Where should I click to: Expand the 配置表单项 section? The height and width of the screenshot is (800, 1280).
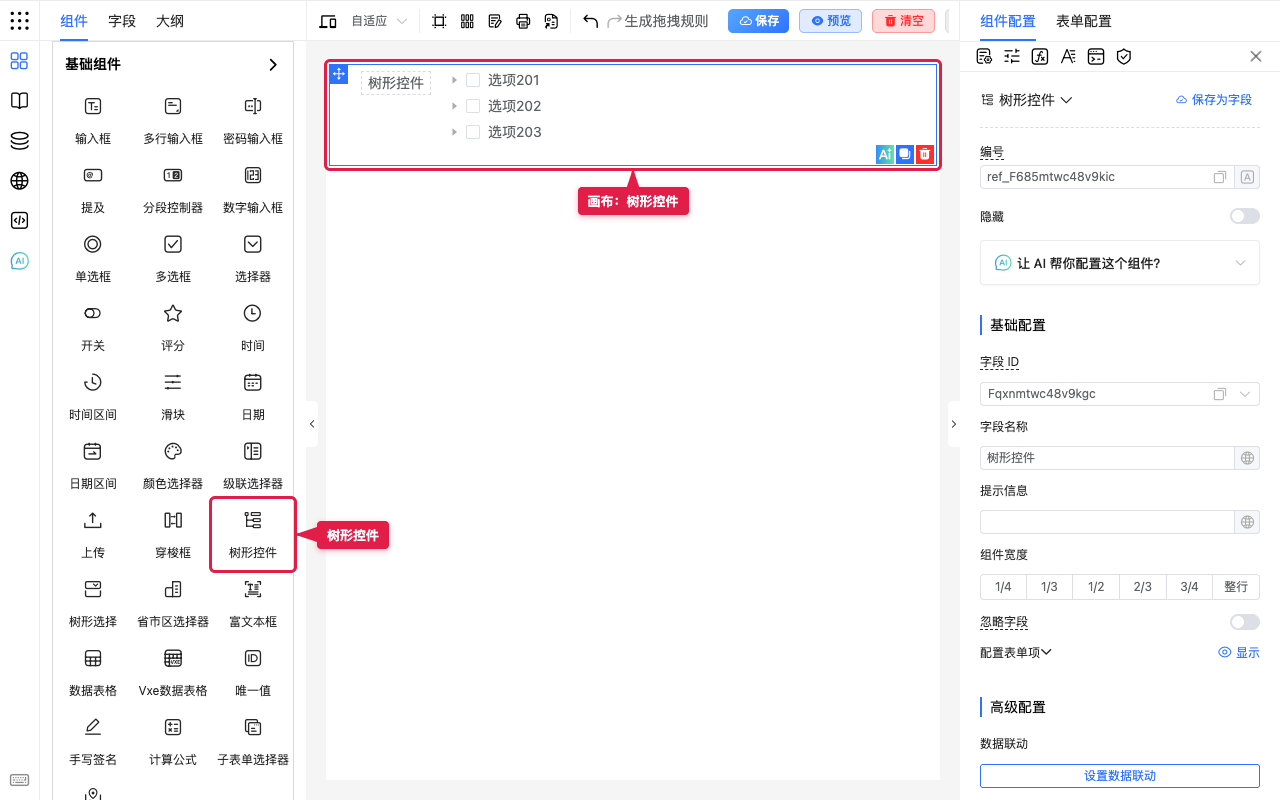1016,652
